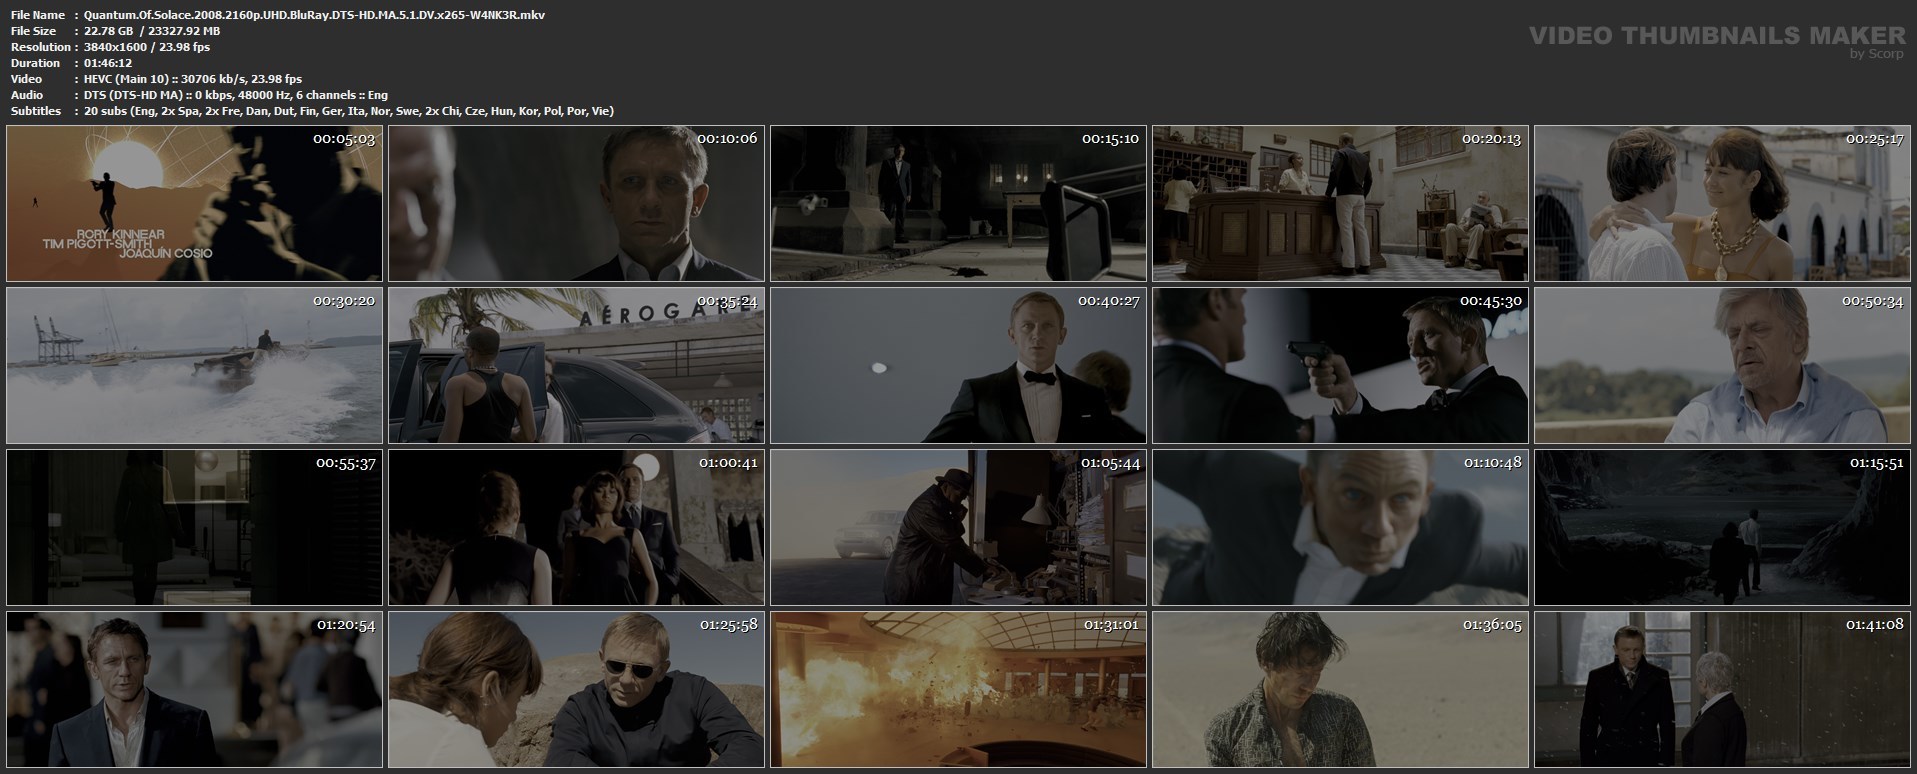Click the HEVC (Main 10) video info line

pos(193,79)
